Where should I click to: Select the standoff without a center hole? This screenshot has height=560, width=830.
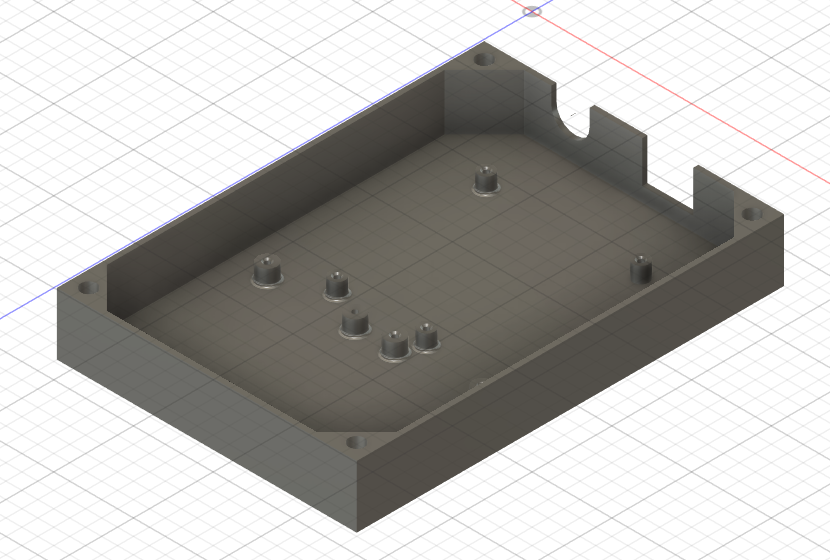(x=354, y=323)
